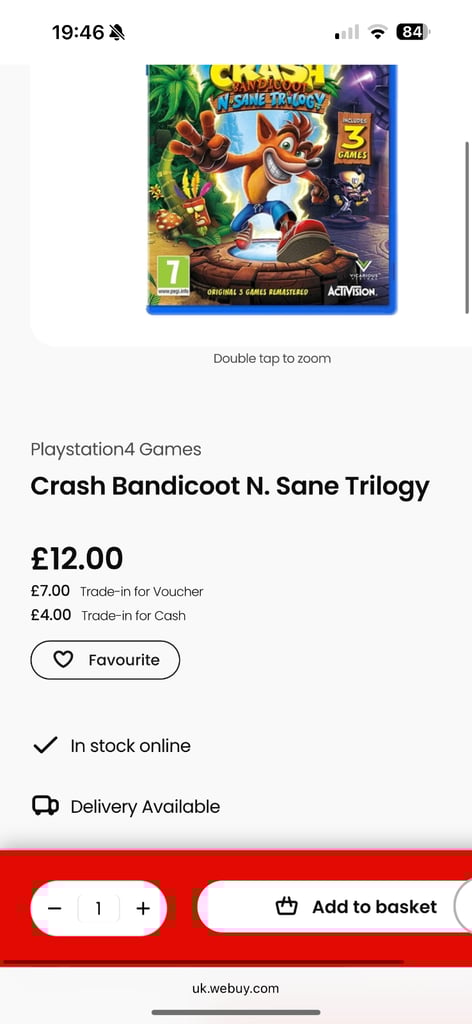Tap the Wi-Fi icon in status bar

pyautogui.click(x=377, y=32)
